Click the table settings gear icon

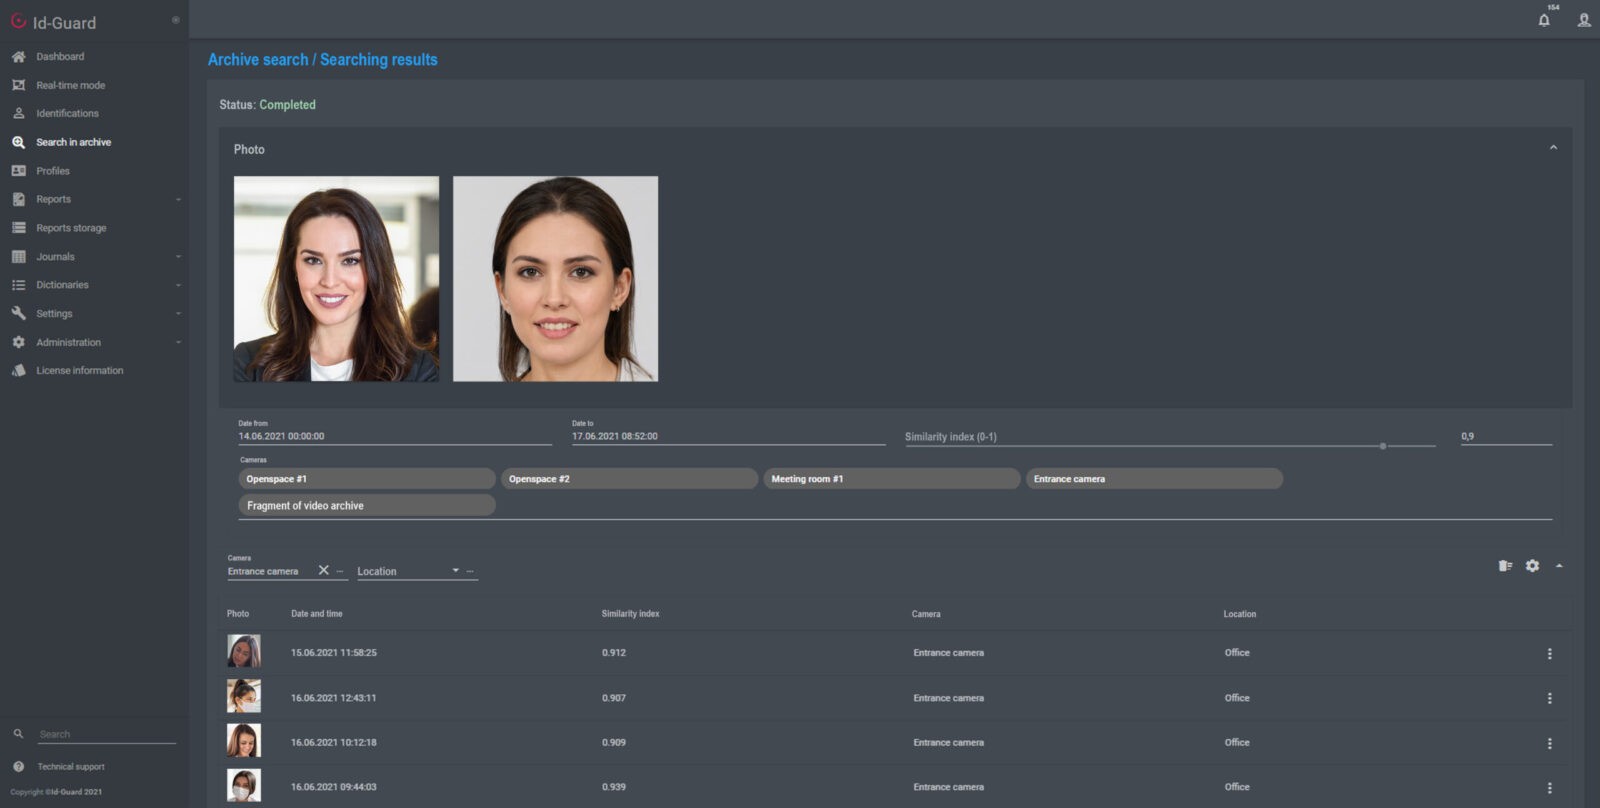click(x=1532, y=566)
